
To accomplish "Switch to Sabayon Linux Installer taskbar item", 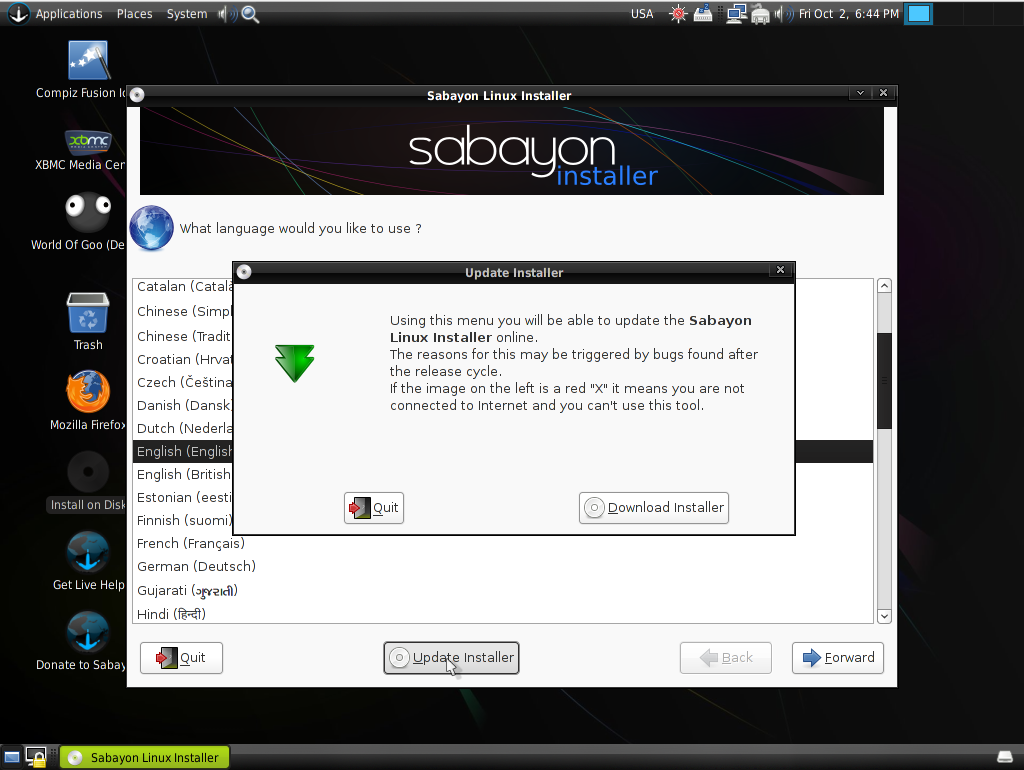I will pos(145,758).
